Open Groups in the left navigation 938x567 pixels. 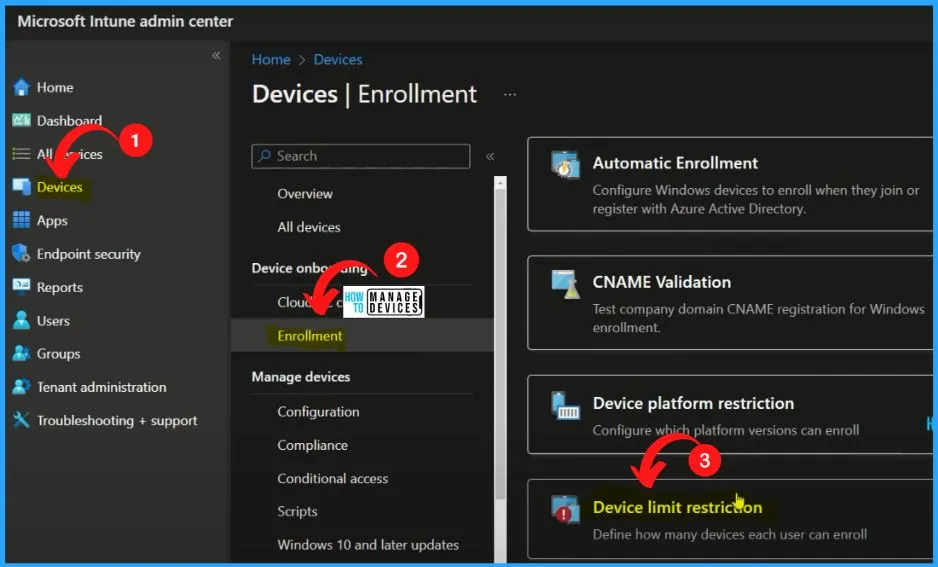point(59,353)
